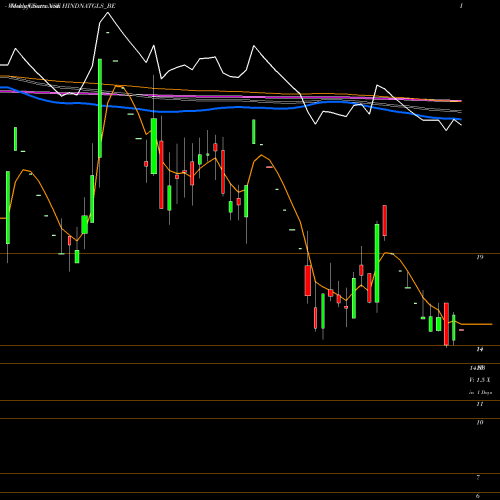The image size is (500, 500).
Task: Select the price label 6
Action: 478,496
